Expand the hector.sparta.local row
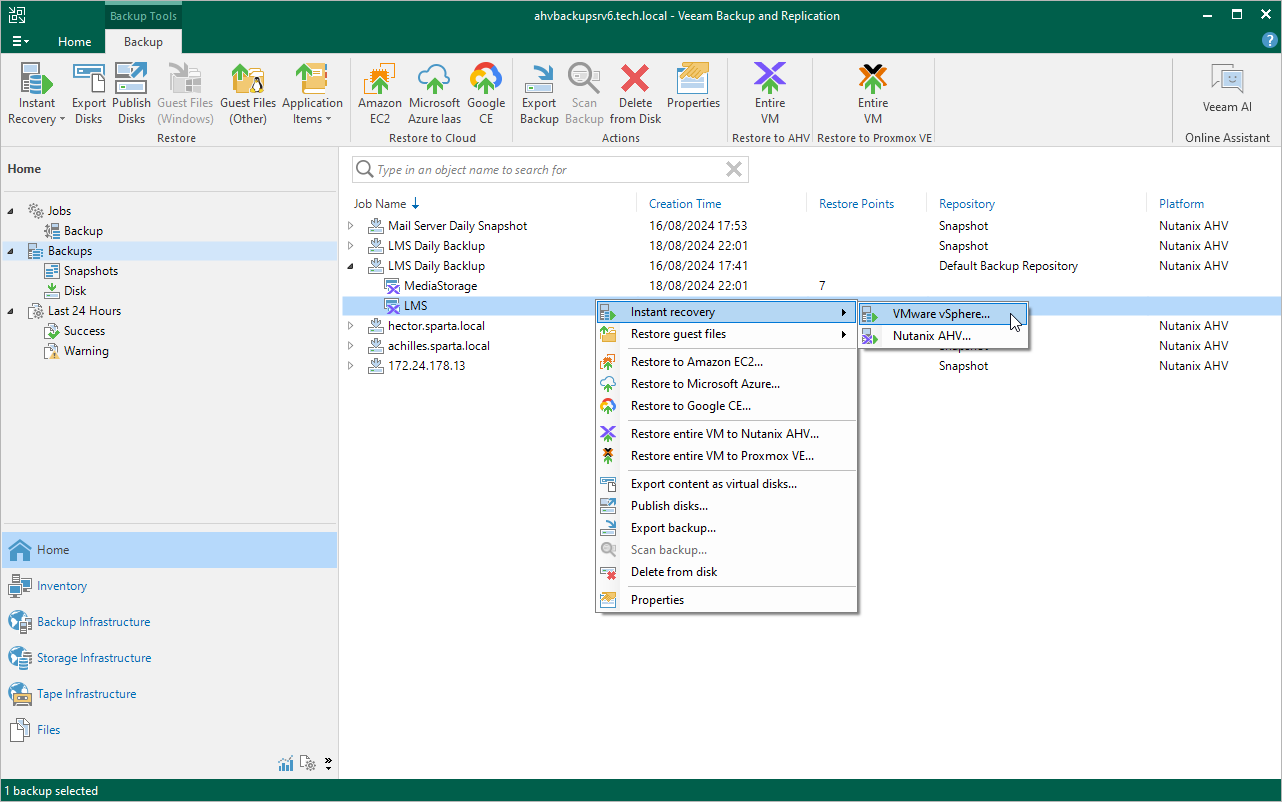 351,326
